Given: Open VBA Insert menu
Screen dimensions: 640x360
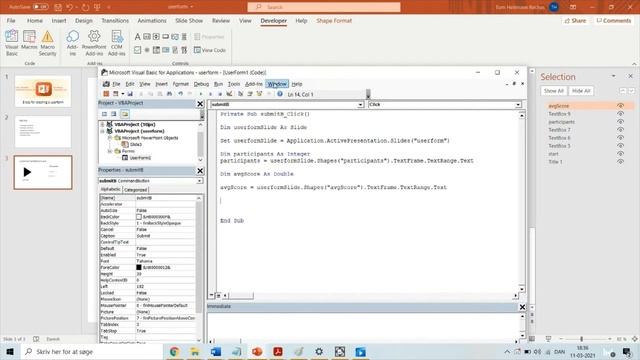Looking at the screenshot, I should (x=161, y=84).
